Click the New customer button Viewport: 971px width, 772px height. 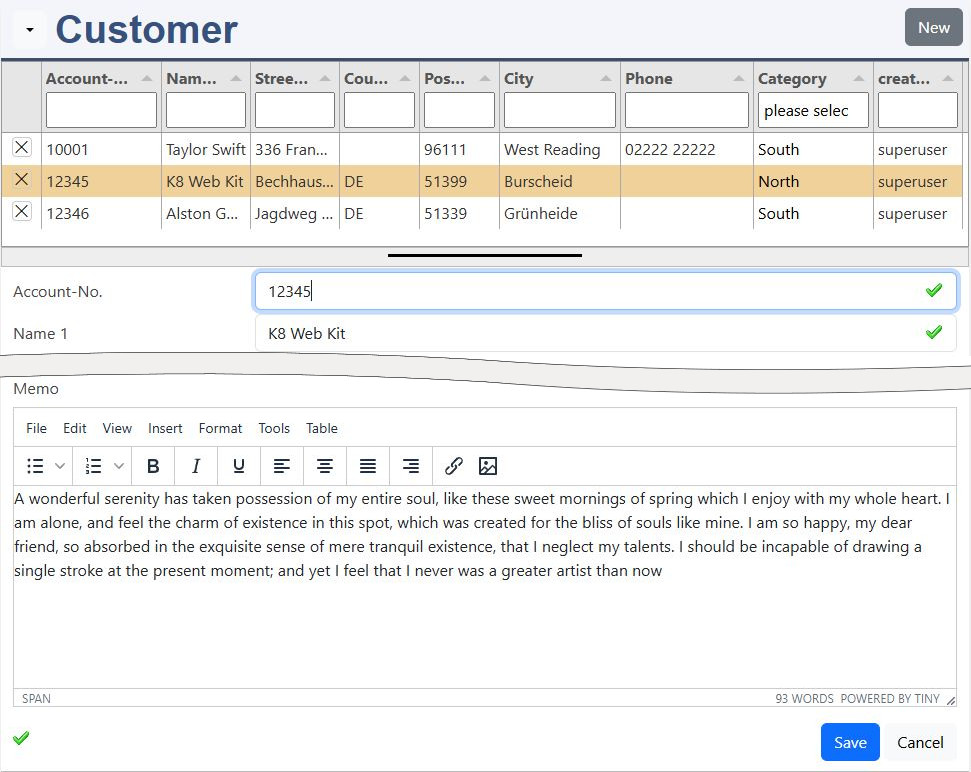point(933,28)
